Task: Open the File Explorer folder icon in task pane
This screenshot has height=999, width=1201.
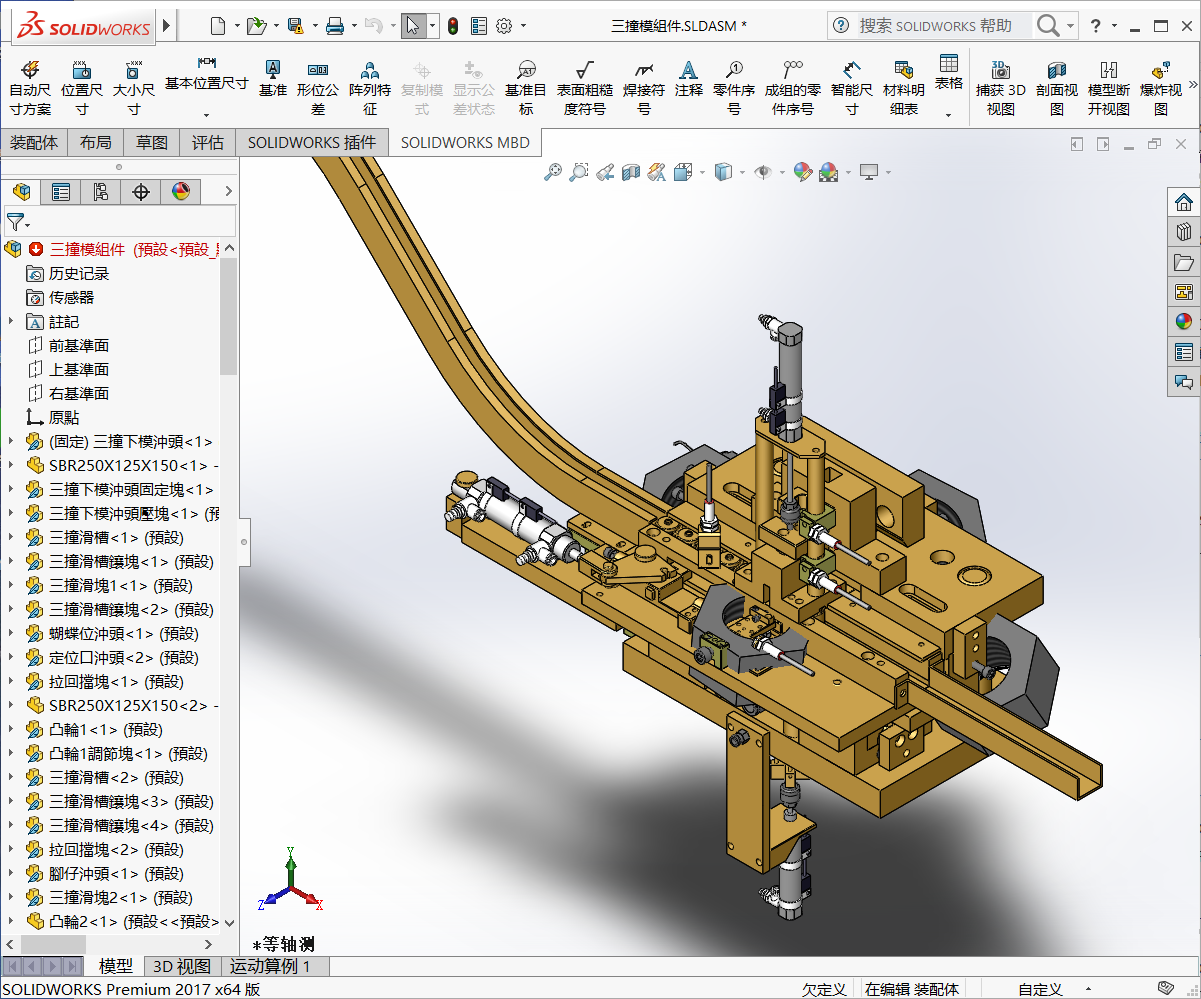Action: (x=1184, y=262)
